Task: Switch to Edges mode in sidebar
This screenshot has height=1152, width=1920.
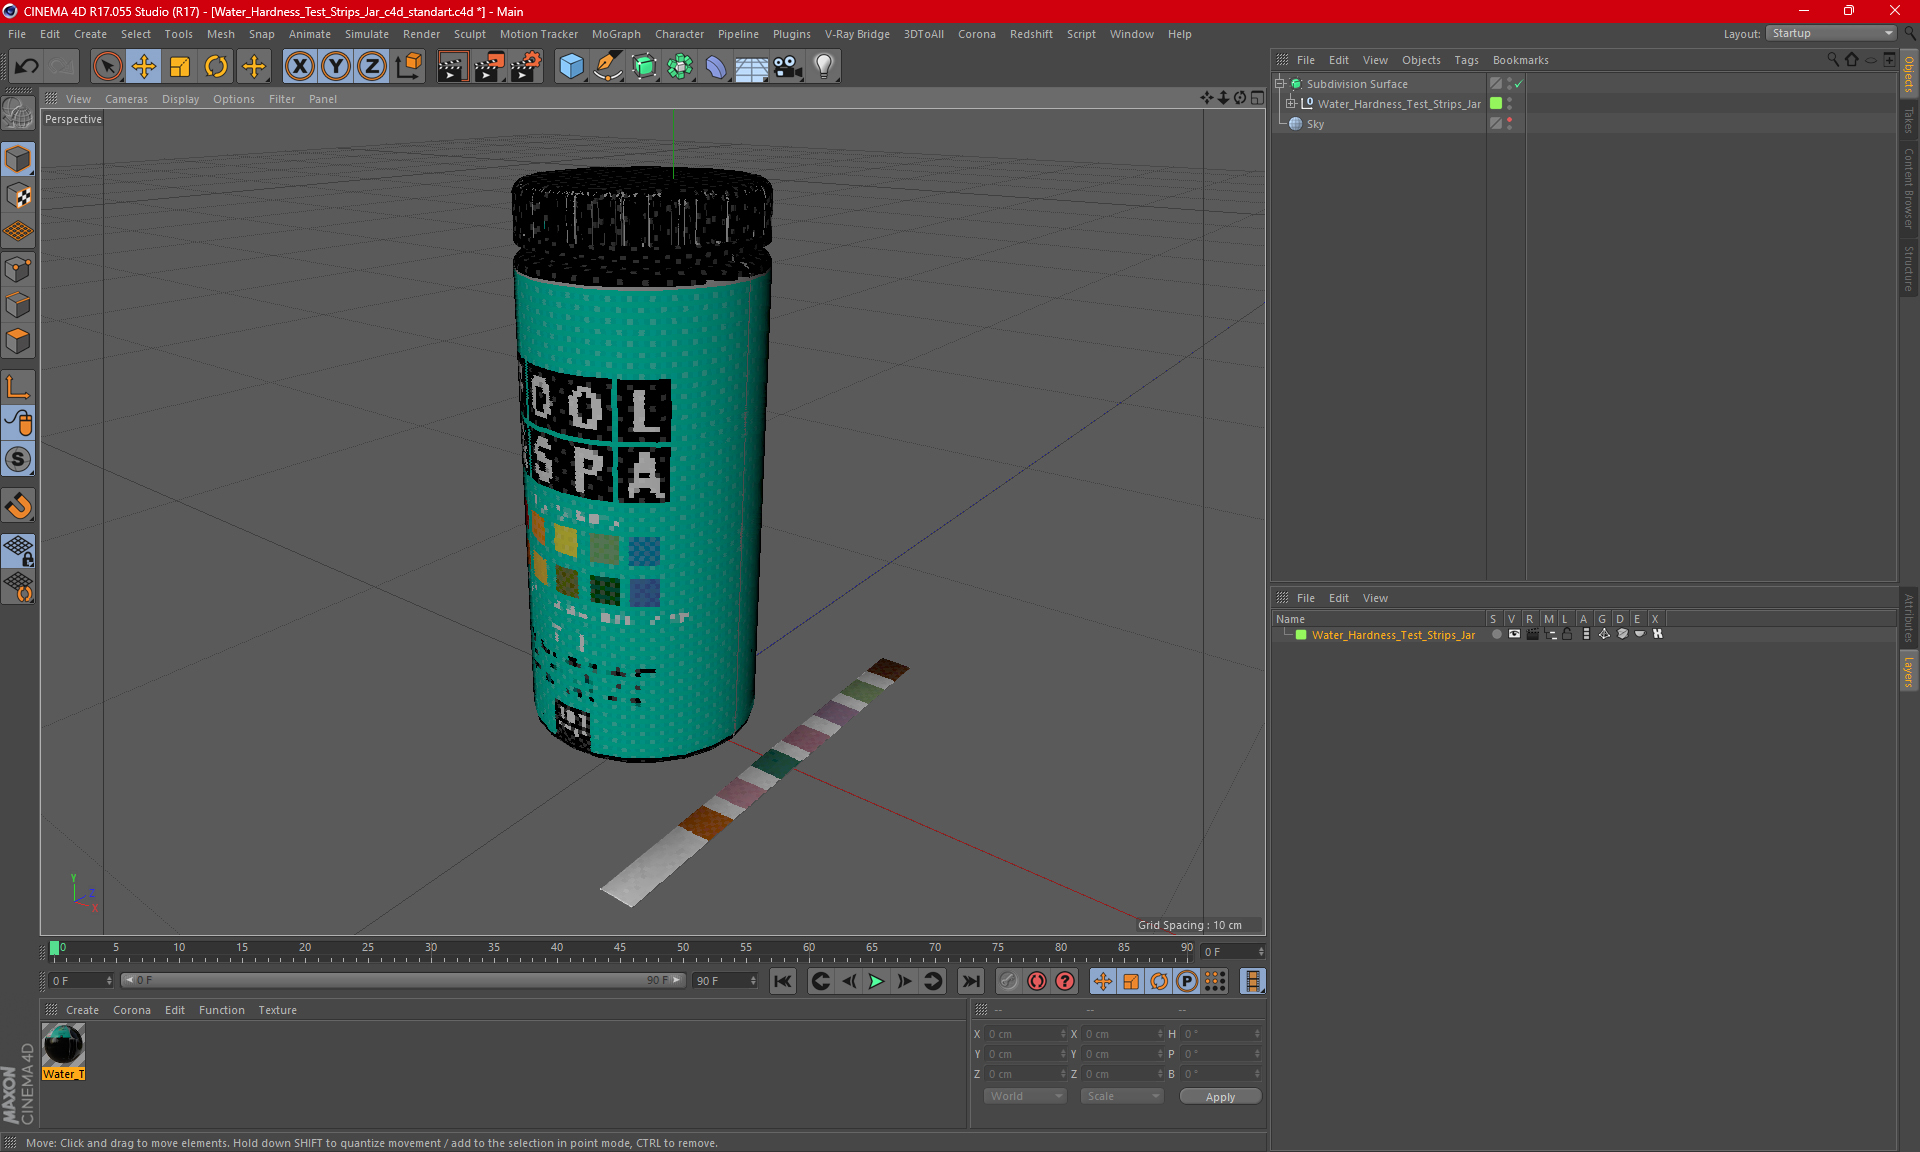Action: pyautogui.click(x=18, y=305)
